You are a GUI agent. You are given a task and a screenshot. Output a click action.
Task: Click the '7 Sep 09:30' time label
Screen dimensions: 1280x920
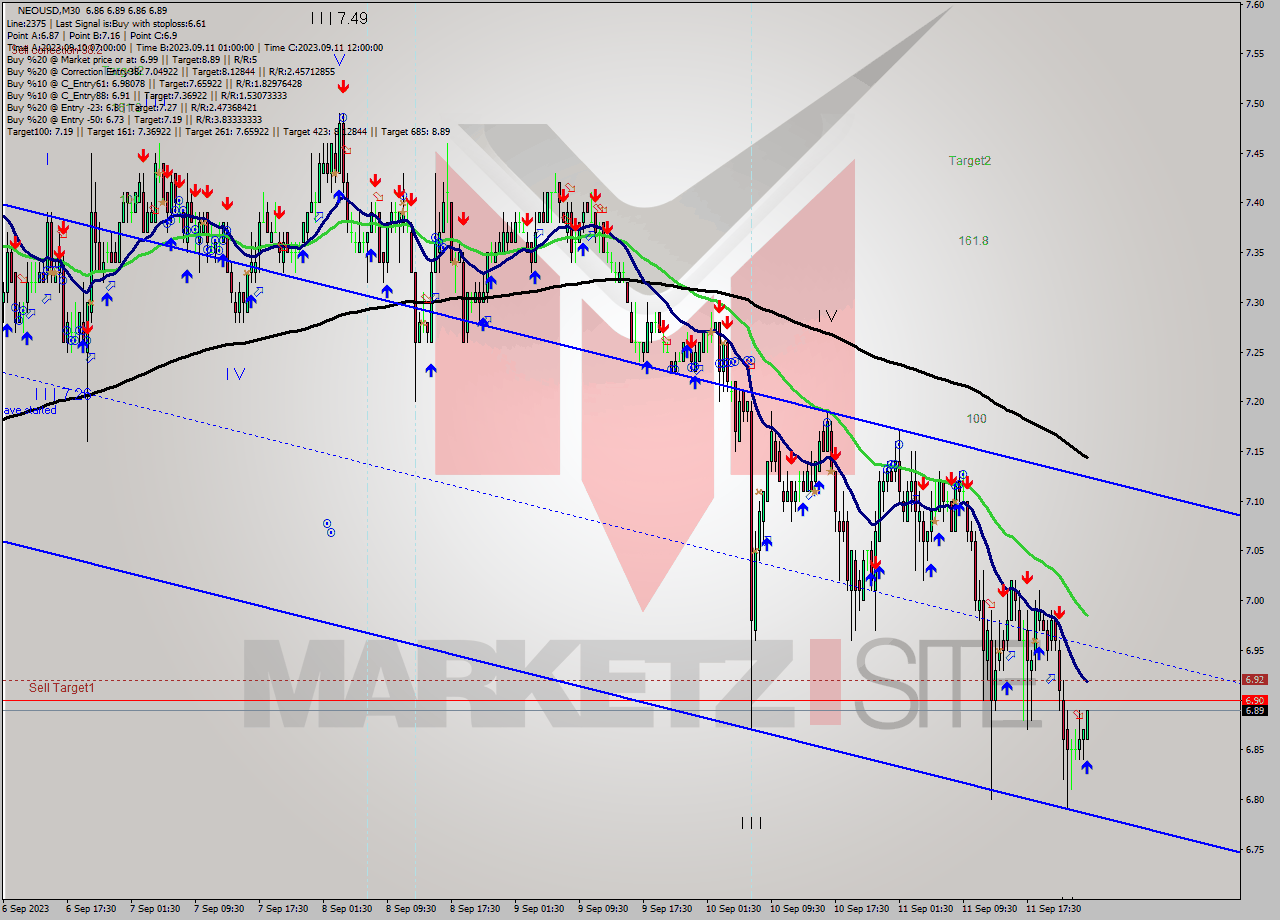coord(219,909)
